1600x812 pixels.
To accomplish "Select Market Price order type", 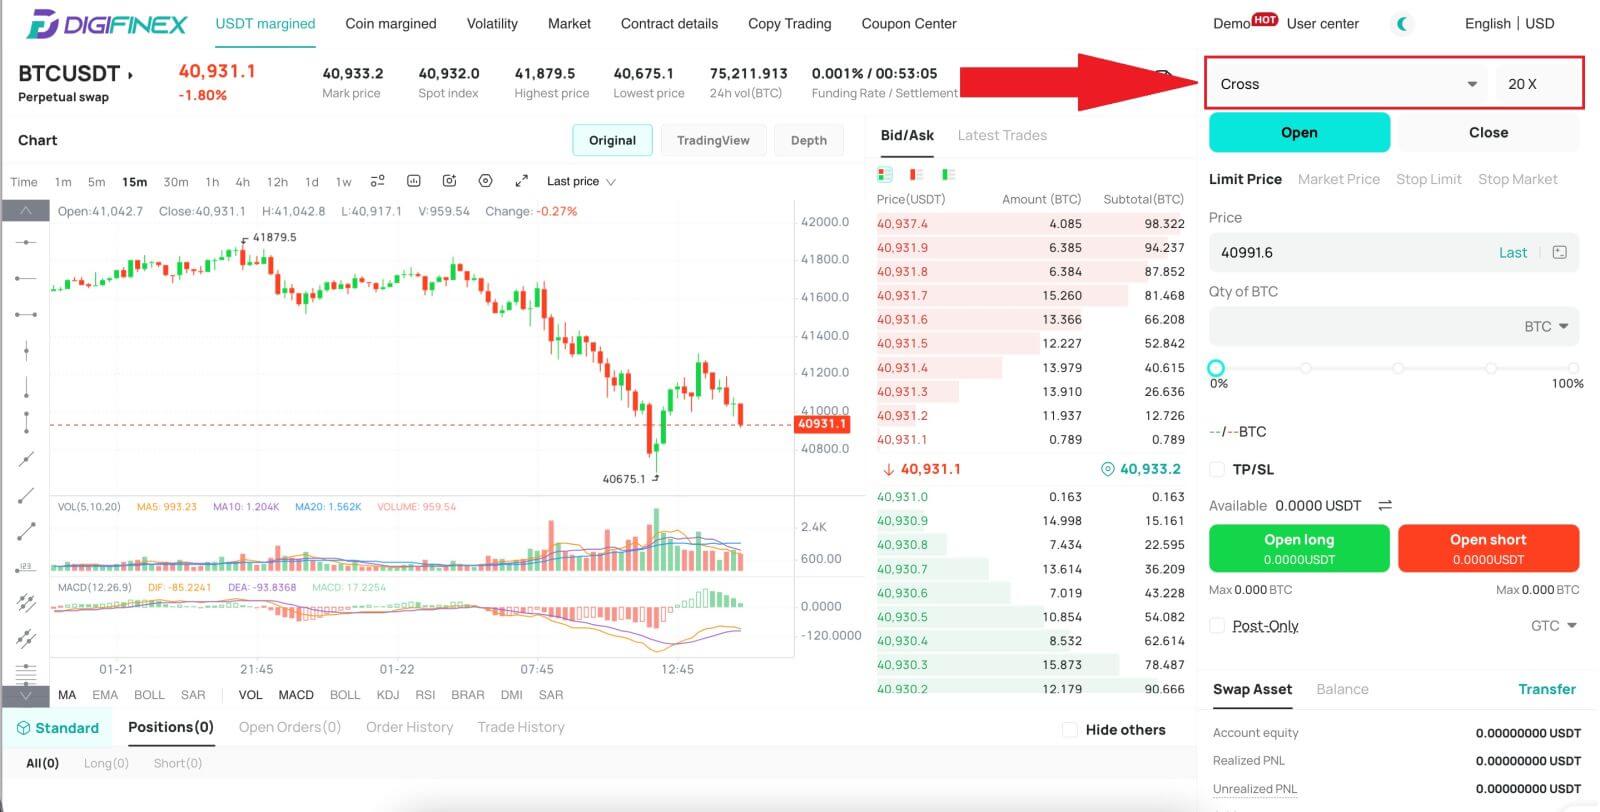I will click(x=1338, y=179).
